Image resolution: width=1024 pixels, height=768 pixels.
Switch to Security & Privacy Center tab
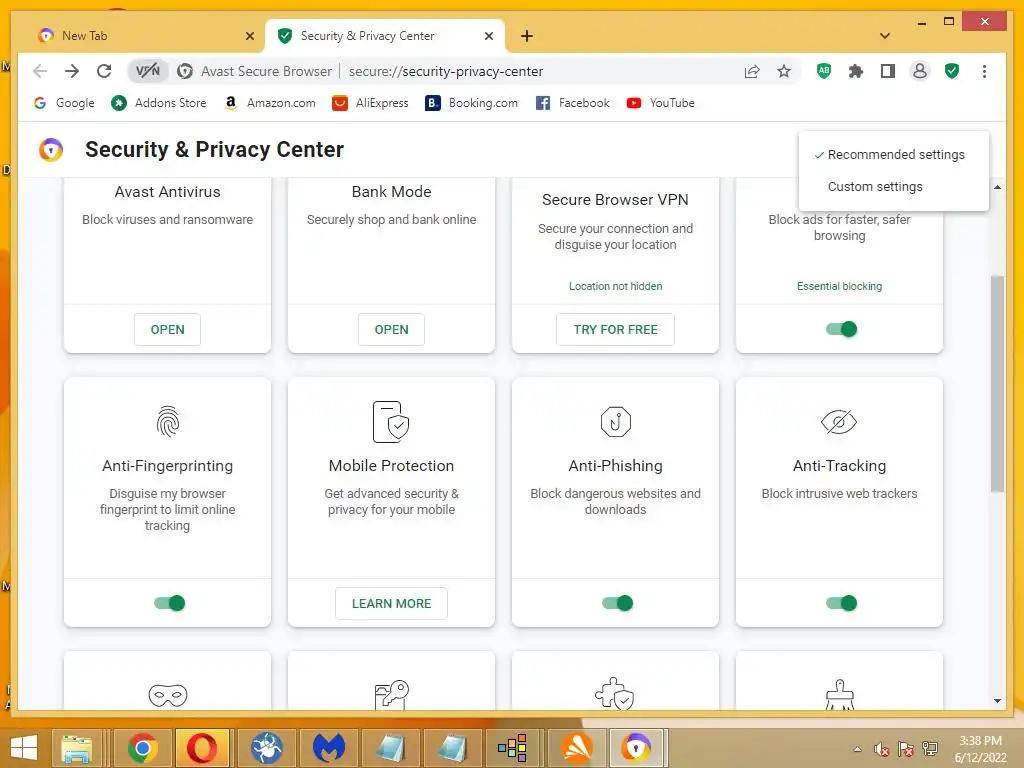click(x=385, y=36)
